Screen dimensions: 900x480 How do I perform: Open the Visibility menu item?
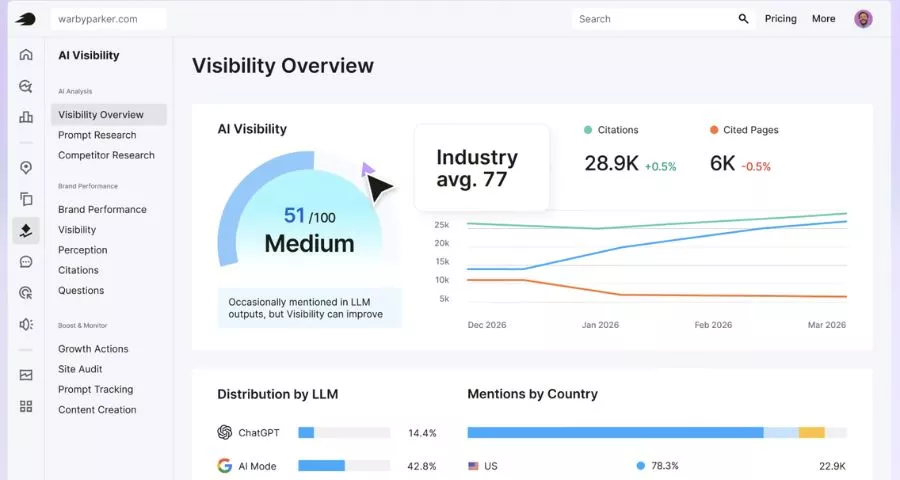[77, 230]
